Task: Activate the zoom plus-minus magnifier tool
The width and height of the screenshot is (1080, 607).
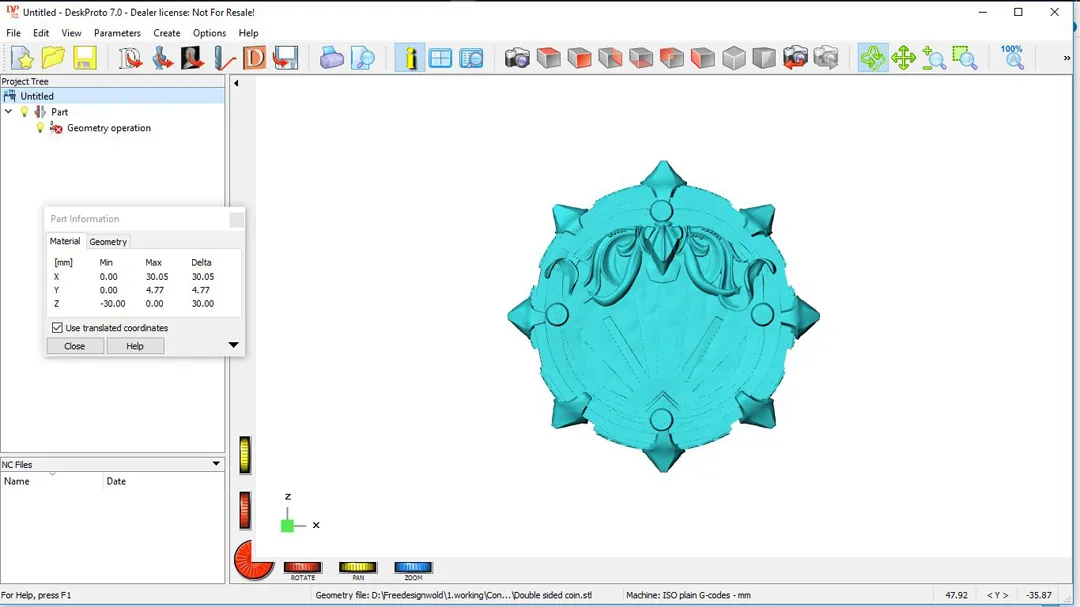Action: (934, 58)
